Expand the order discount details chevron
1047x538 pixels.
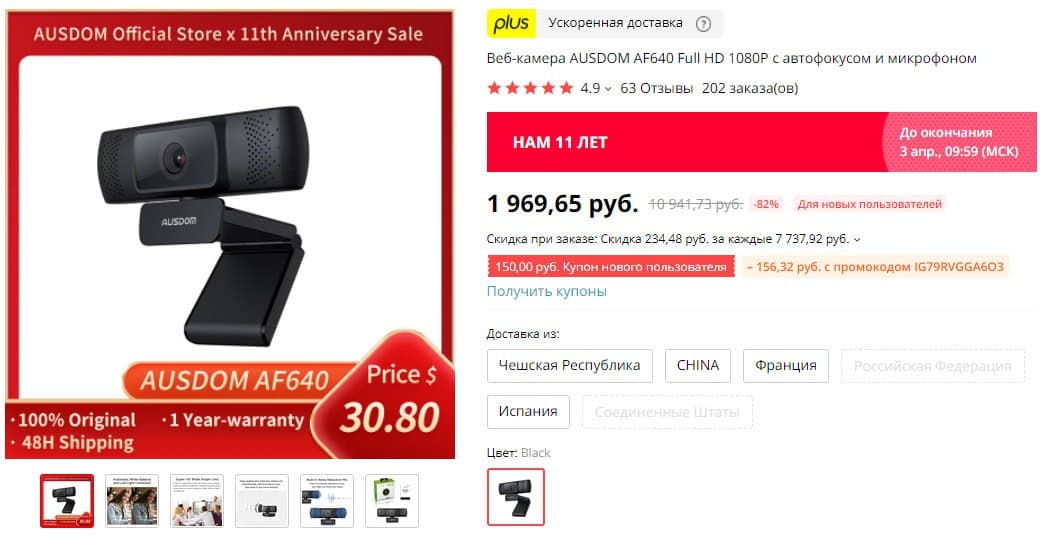pos(857,239)
